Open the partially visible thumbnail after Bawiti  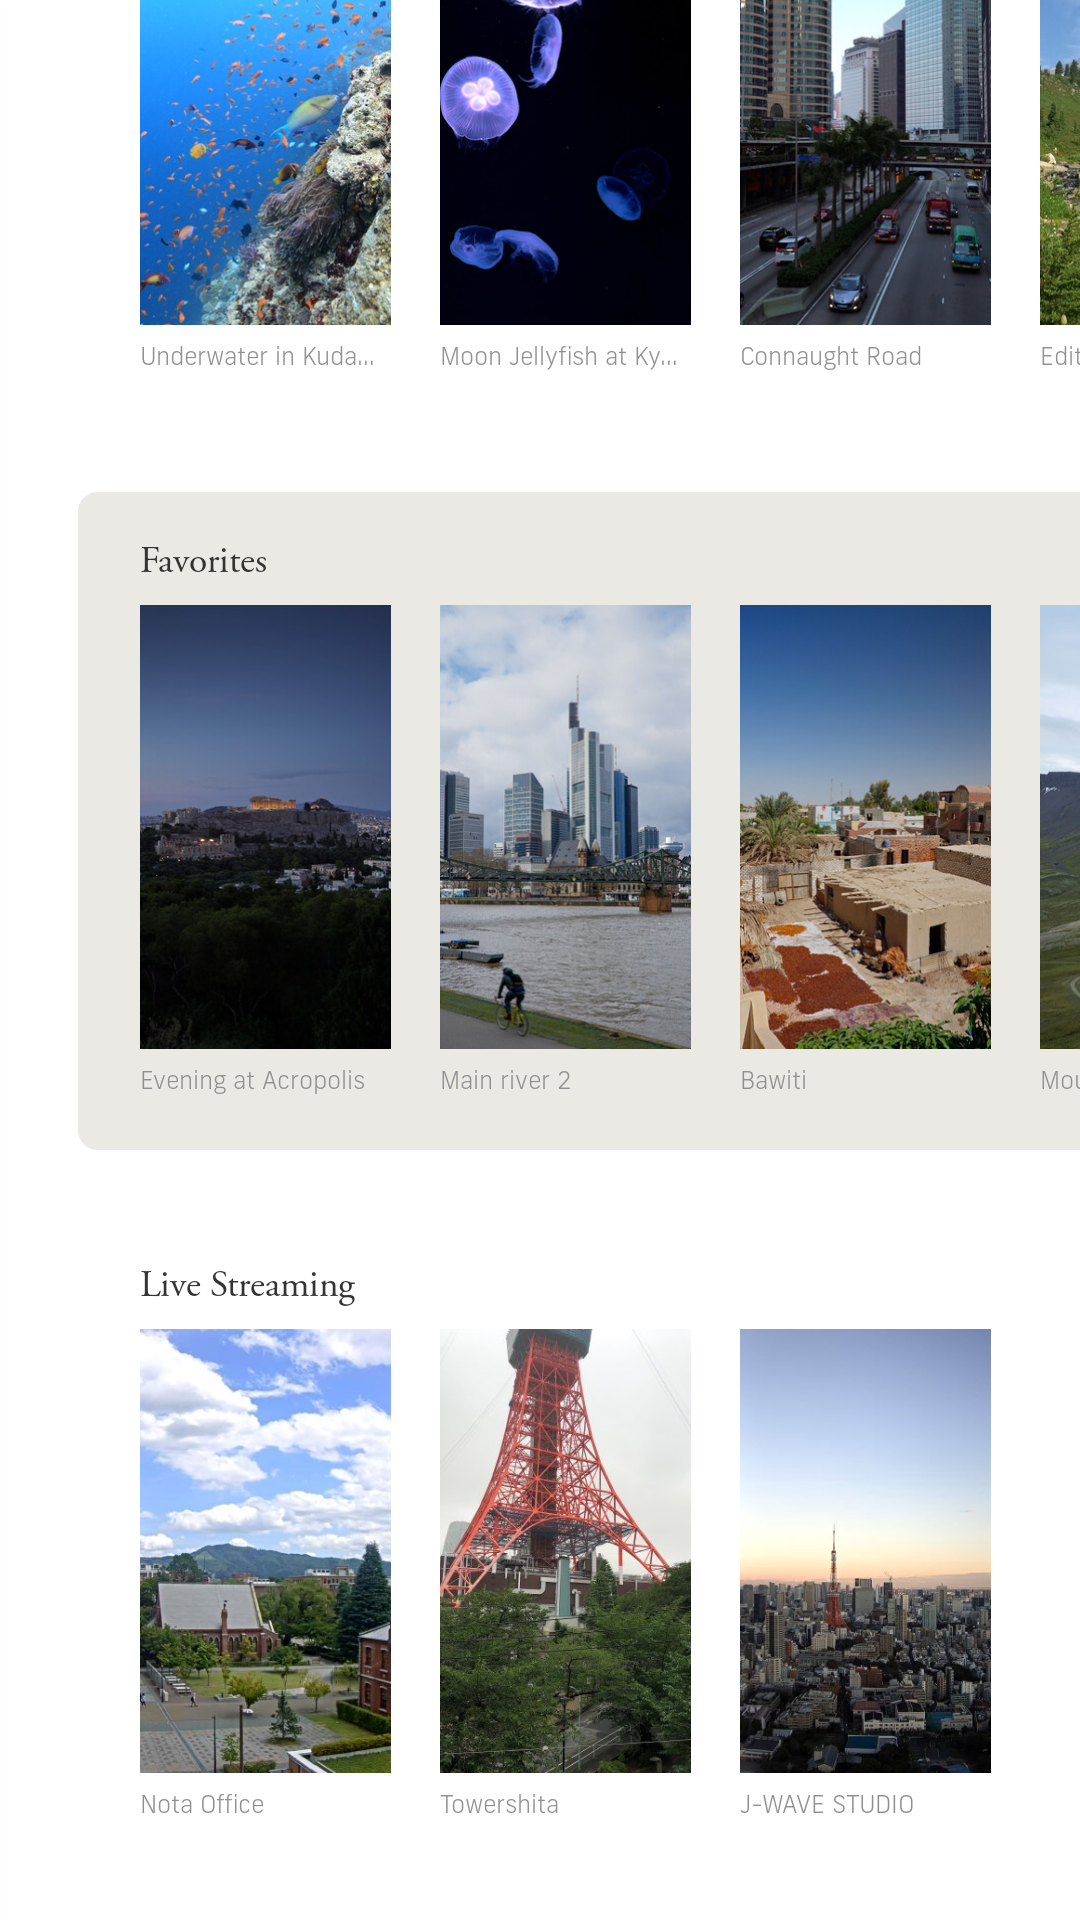tap(1060, 827)
